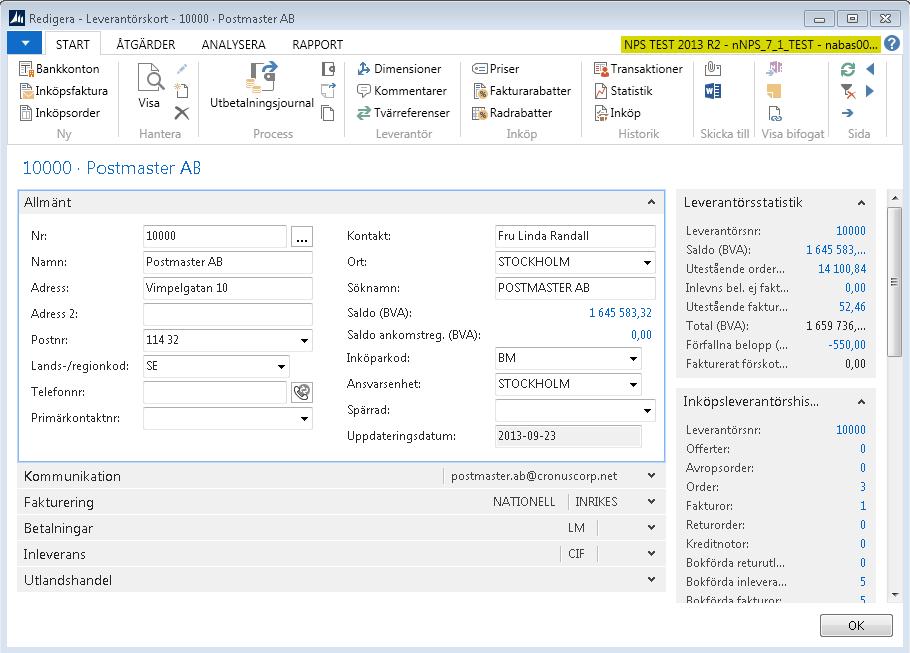Screen dimensions: 910x653
Task: Click the phone dial icon beside Telefonnr
Action: 302,392
